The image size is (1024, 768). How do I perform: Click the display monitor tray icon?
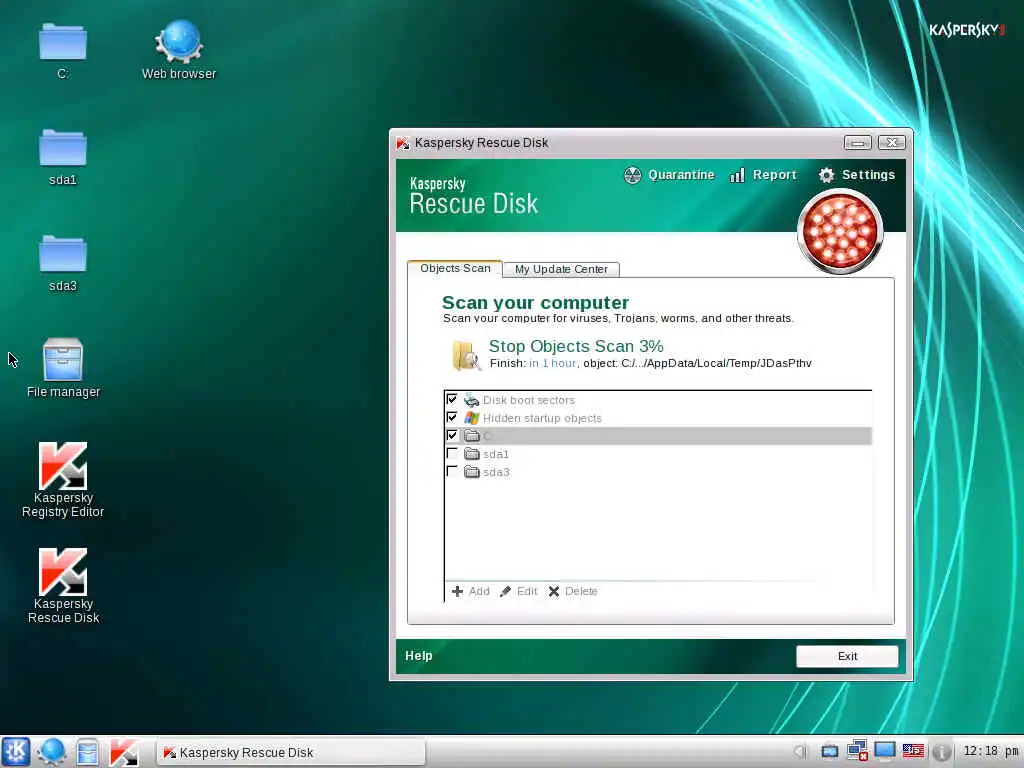click(x=885, y=751)
